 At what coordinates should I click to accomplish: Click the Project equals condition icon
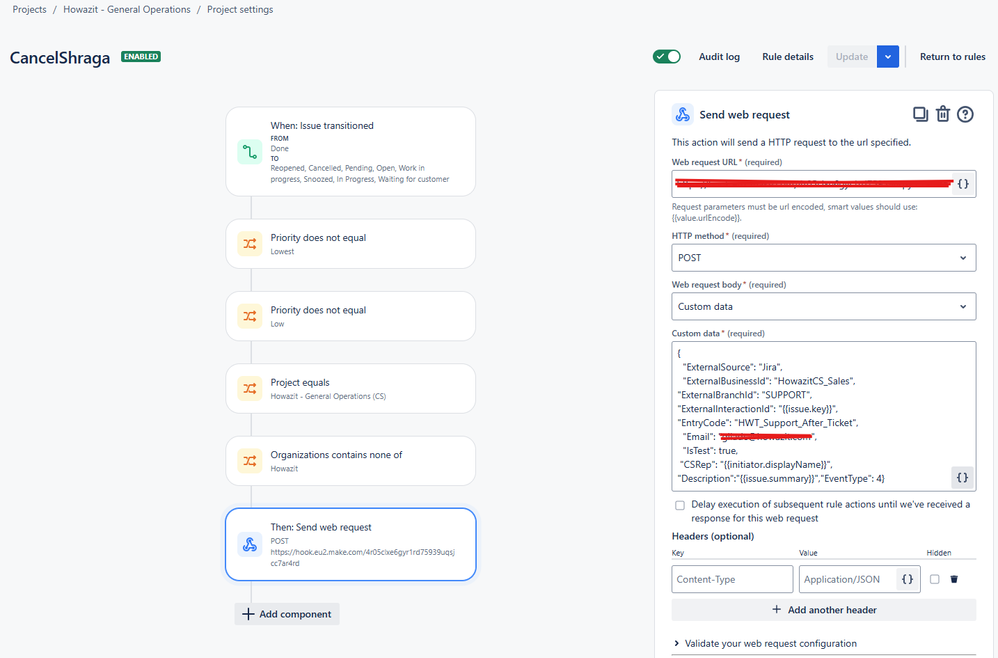click(x=250, y=388)
